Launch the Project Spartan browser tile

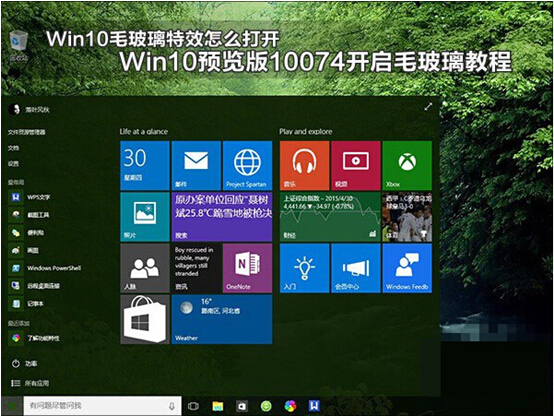[x=247, y=165]
